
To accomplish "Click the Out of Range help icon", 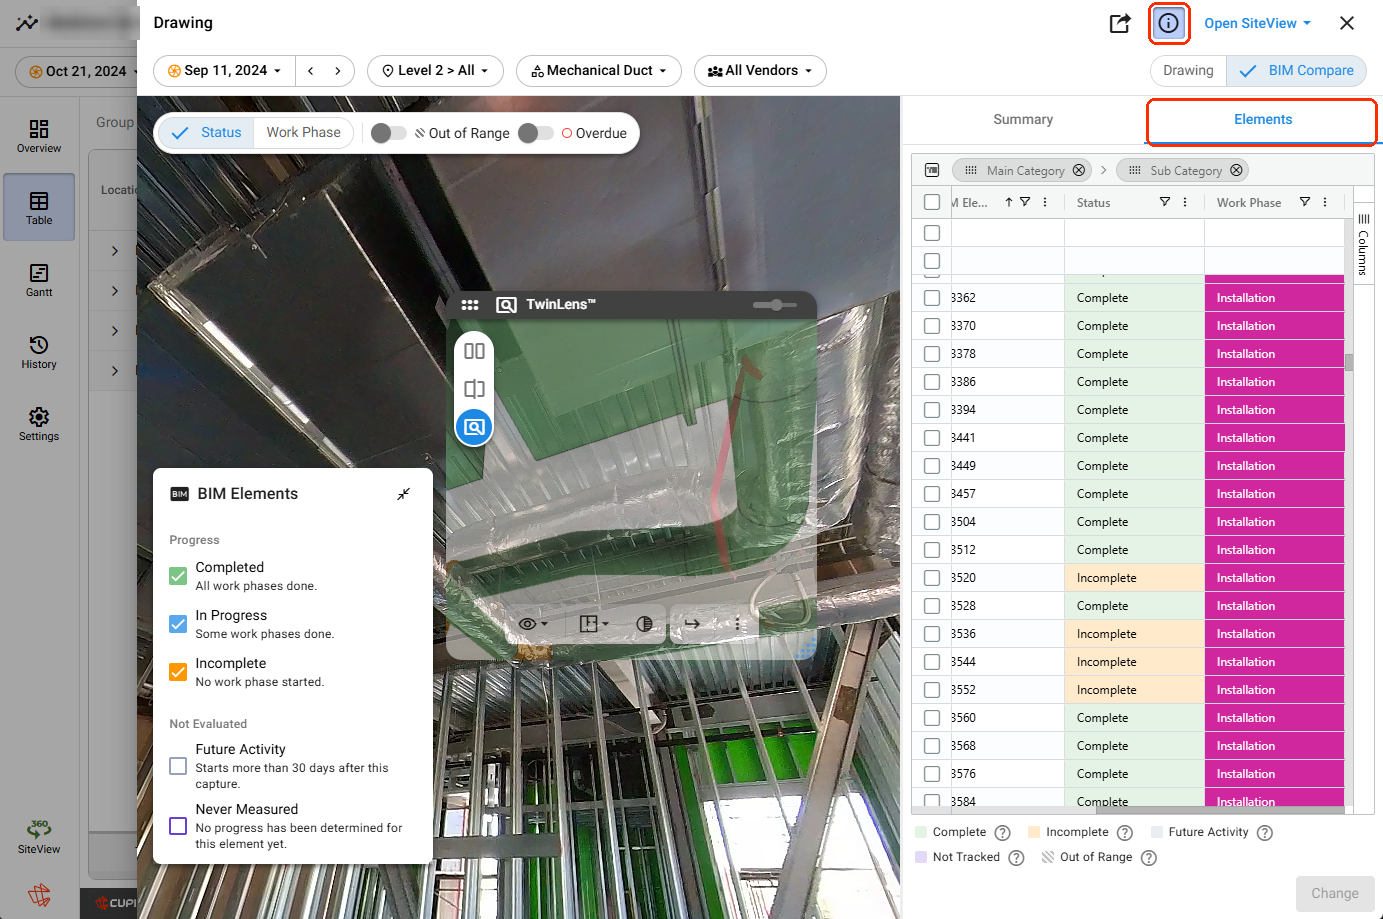I will coord(1148,858).
